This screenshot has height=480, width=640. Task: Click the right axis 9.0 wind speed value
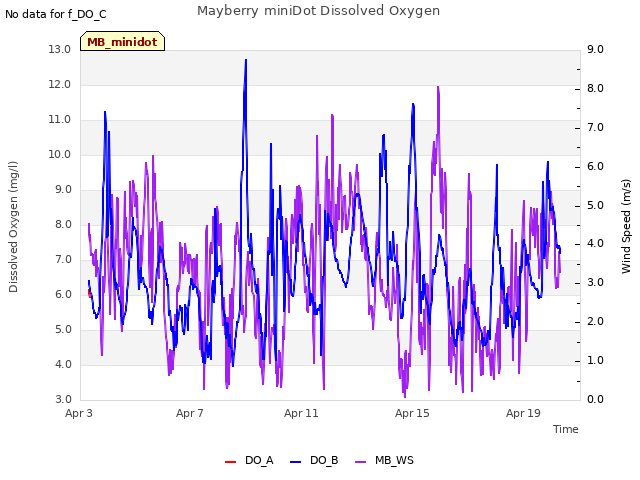596,49
